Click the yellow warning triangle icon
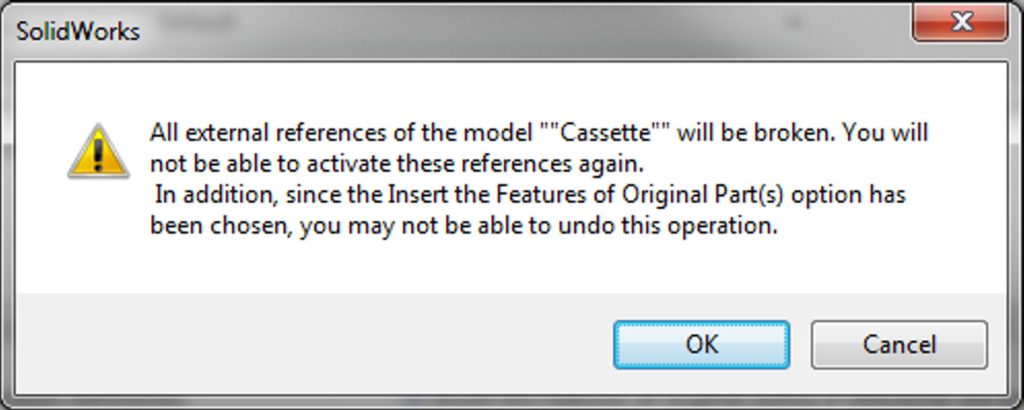 pos(99,151)
